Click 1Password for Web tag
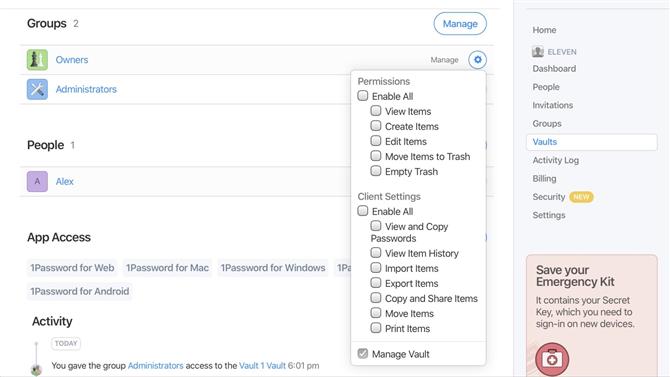This screenshot has width=670, height=377. tap(72, 268)
